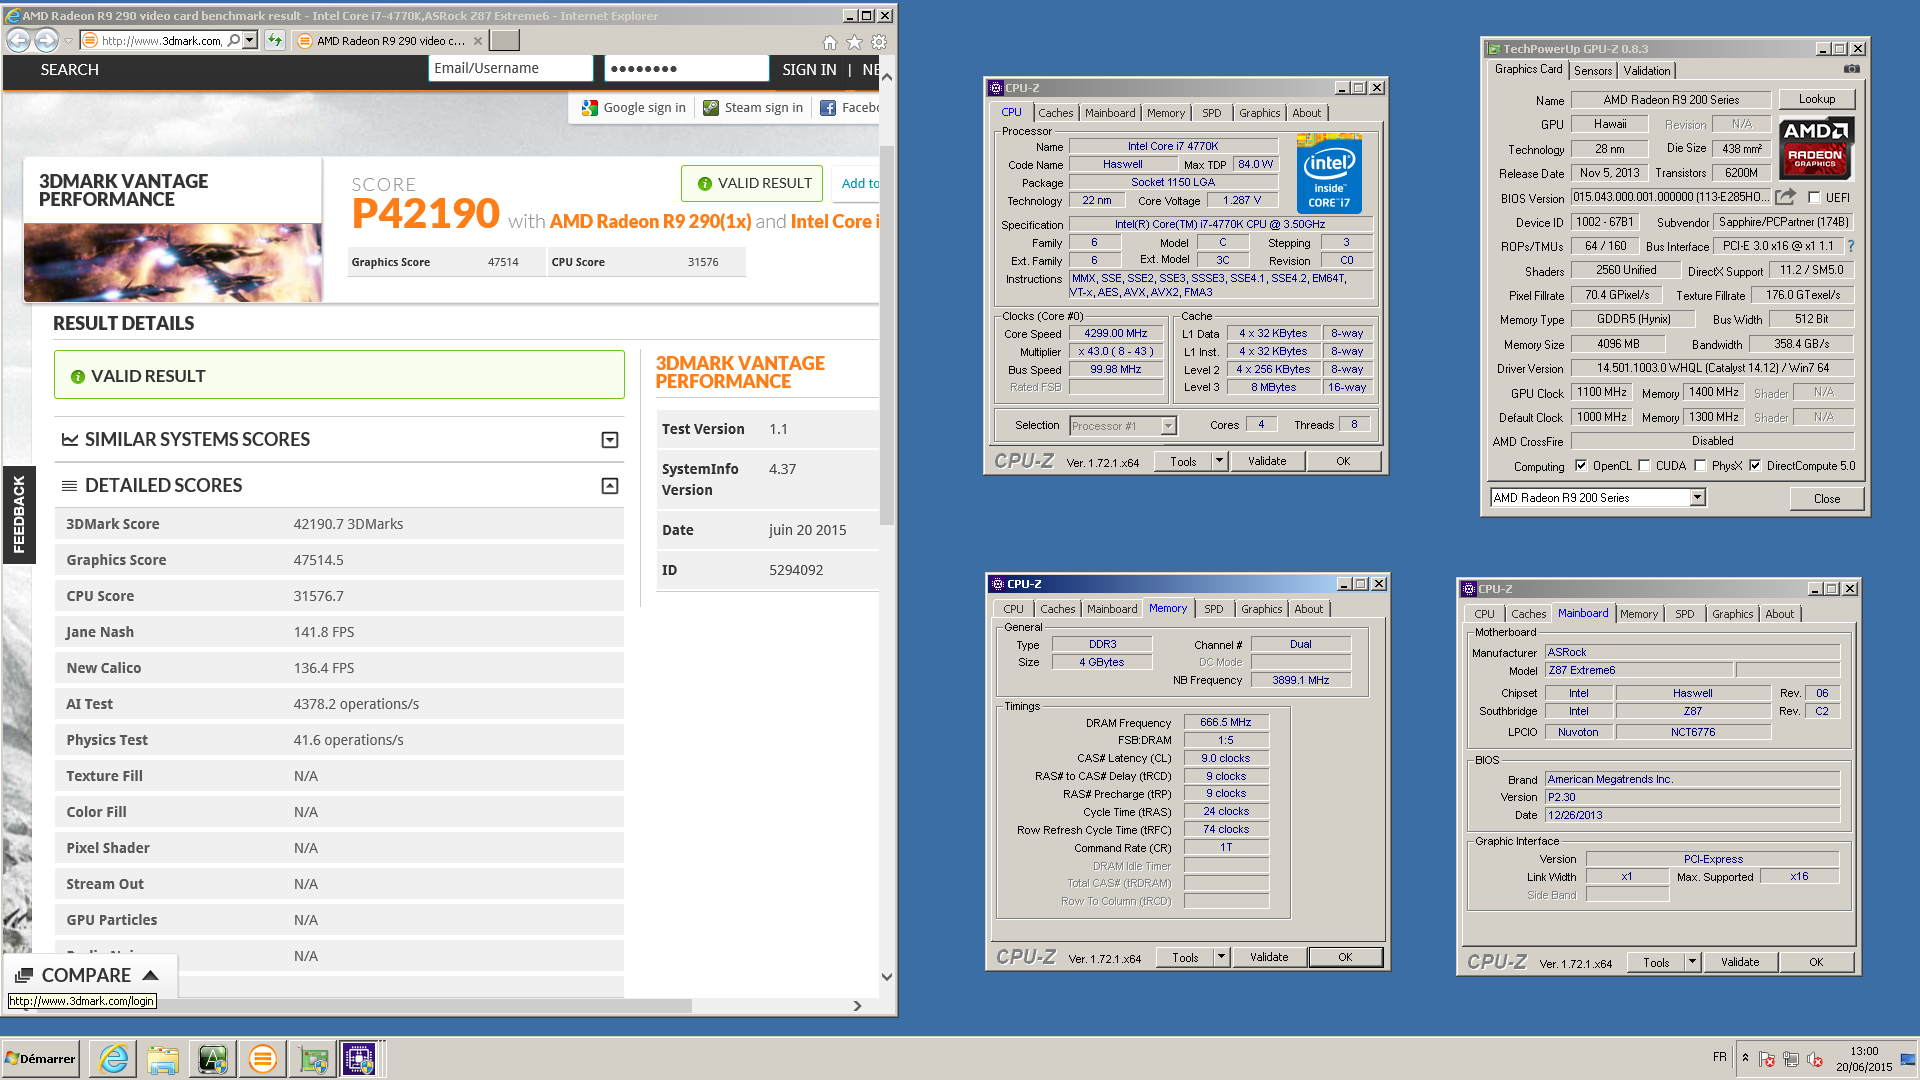This screenshot has height=1080, width=1920.
Task: Open Favorites with the star icon
Action: tap(854, 42)
